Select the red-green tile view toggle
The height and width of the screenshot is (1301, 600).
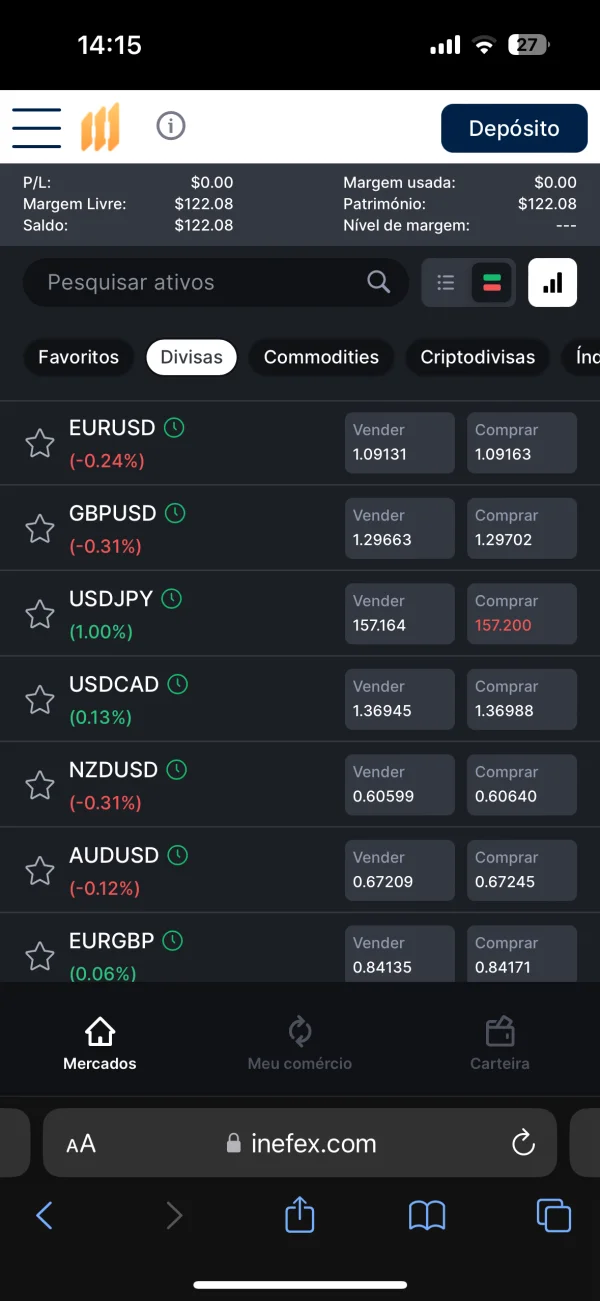491,283
